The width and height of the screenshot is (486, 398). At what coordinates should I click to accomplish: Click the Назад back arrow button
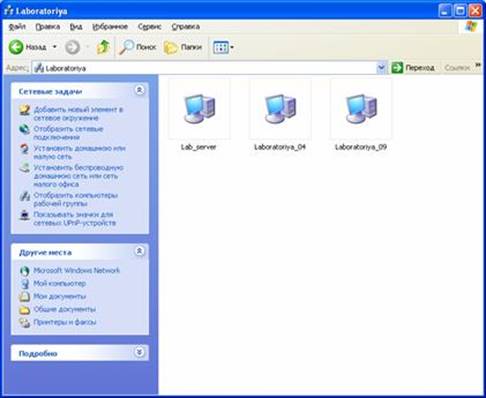(27, 47)
